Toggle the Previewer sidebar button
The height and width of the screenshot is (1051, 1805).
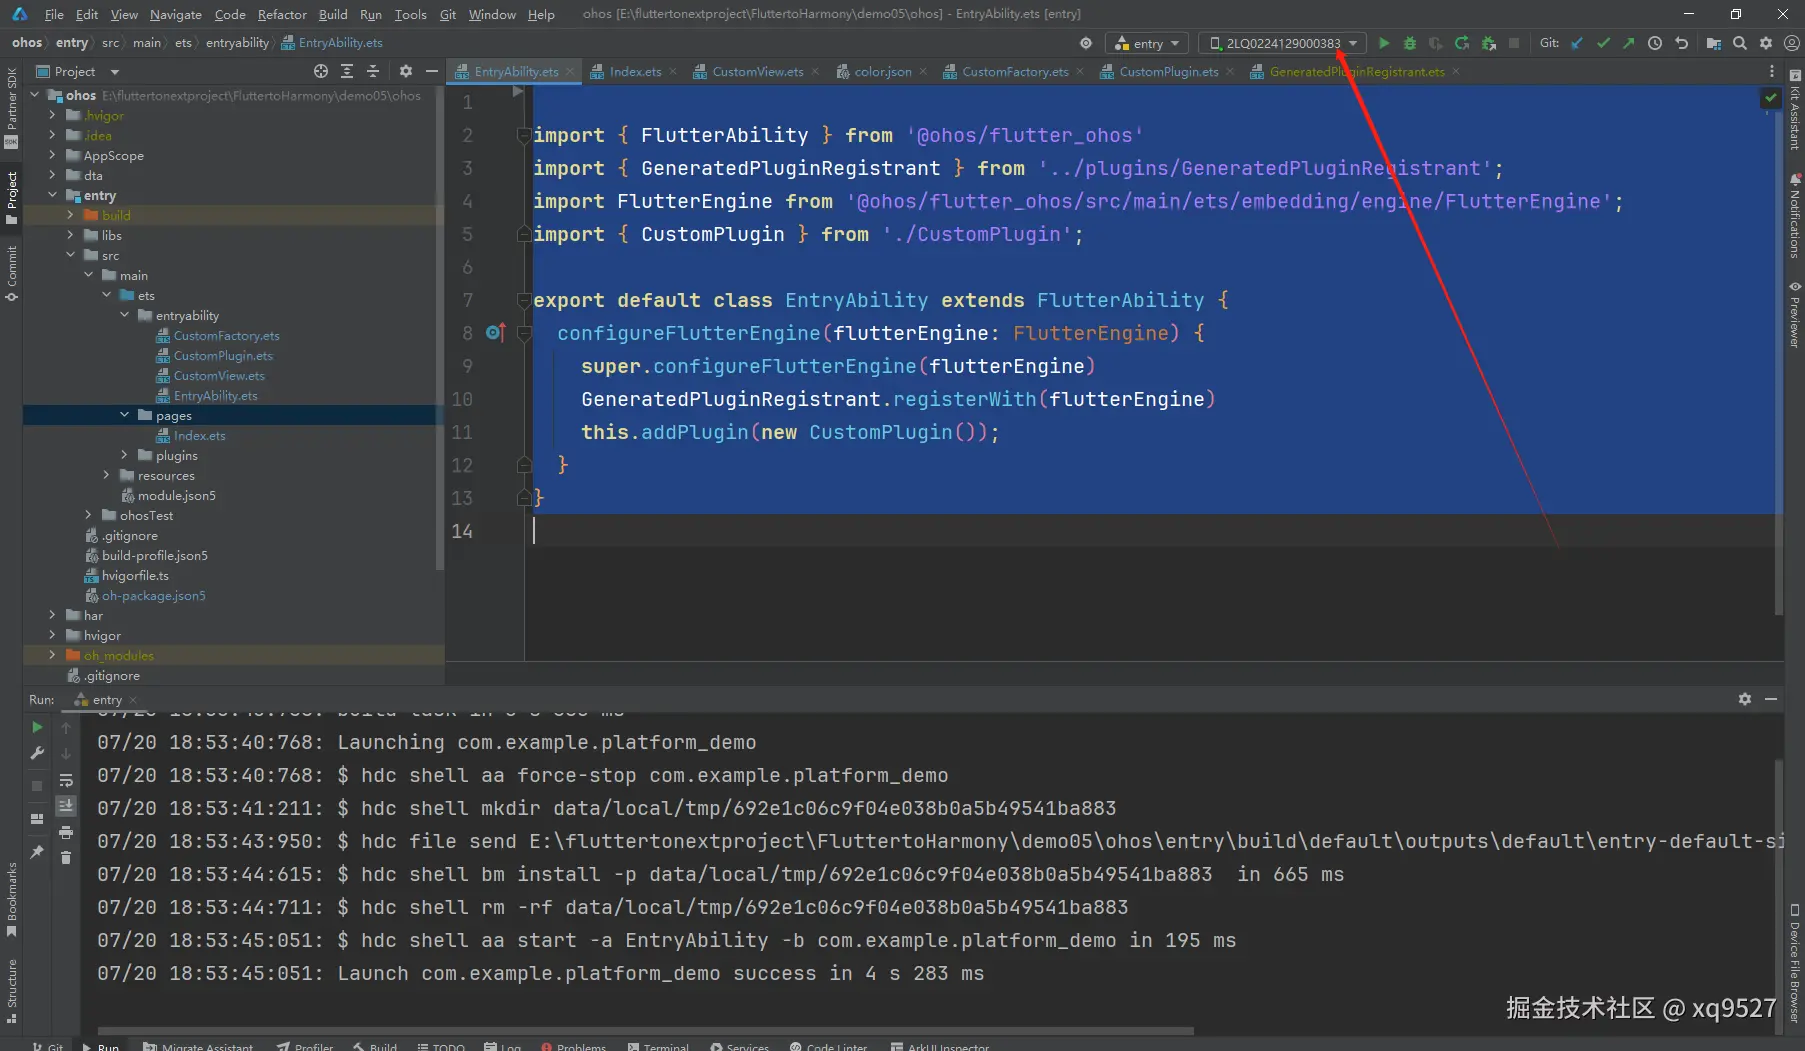(x=1794, y=314)
